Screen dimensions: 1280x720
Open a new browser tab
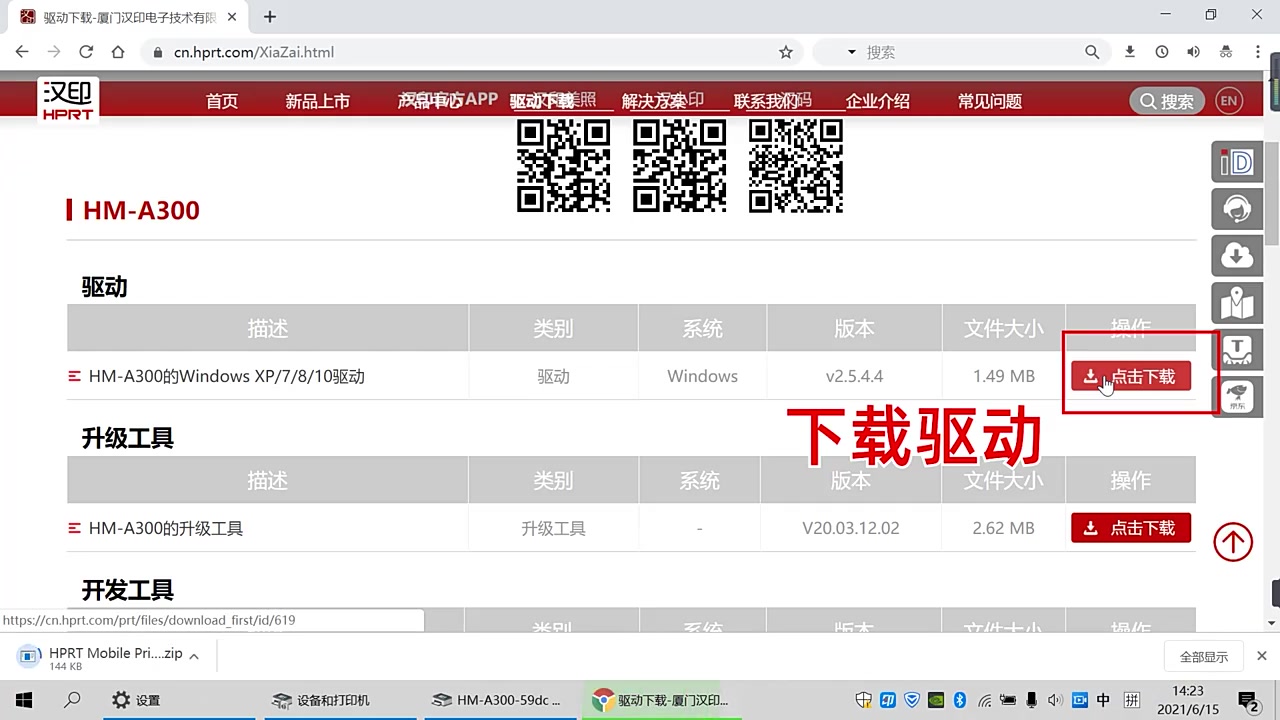tap(270, 17)
